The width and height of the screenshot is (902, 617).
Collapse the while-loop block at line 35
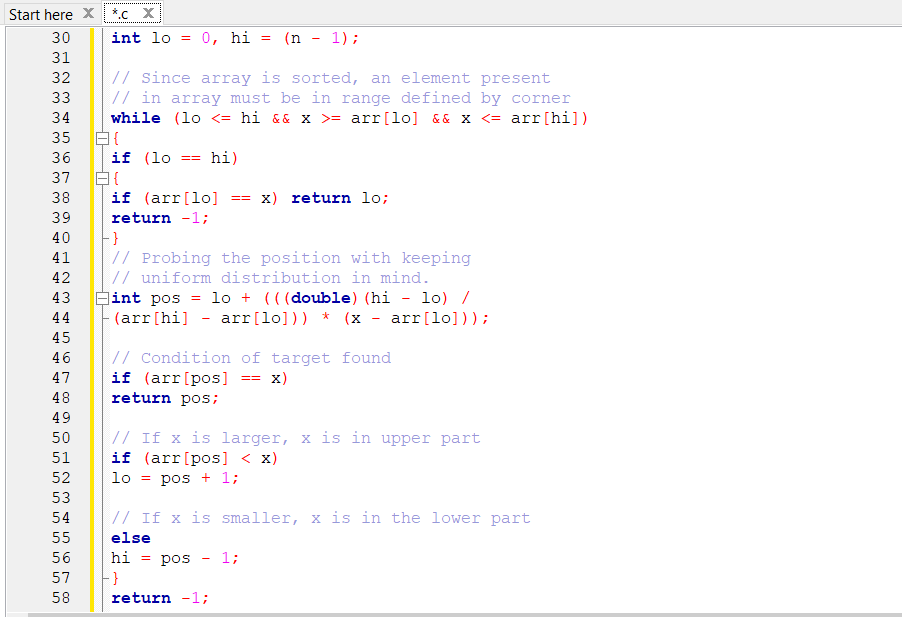coord(102,138)
